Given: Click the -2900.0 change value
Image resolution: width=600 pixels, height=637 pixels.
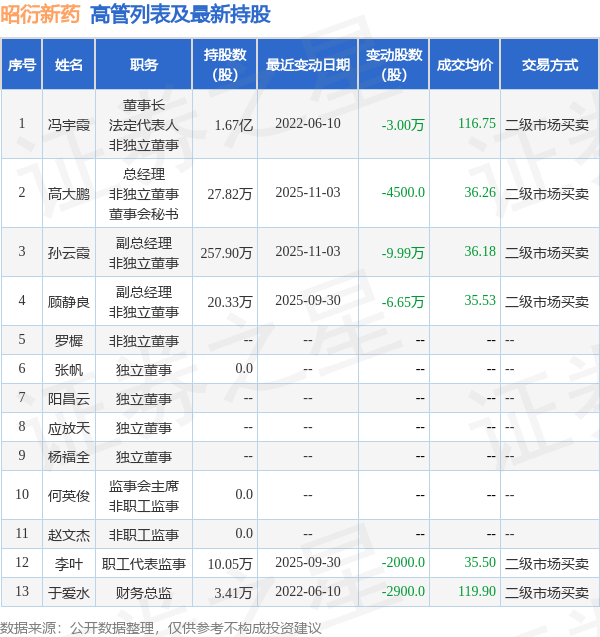Looking at the screenshot, I should pyautogui.click(x=403, y=591).
